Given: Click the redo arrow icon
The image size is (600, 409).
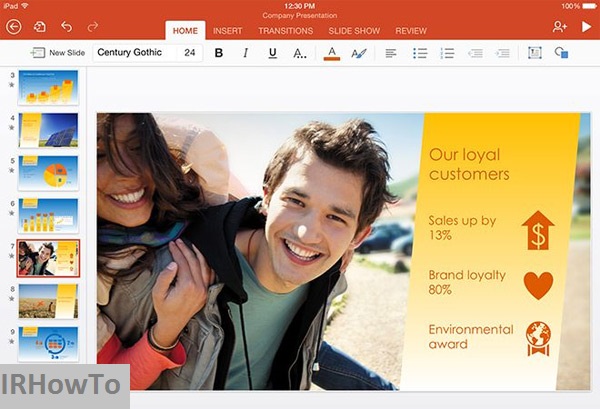Looking at the screenshot, I should click(93, 28).
